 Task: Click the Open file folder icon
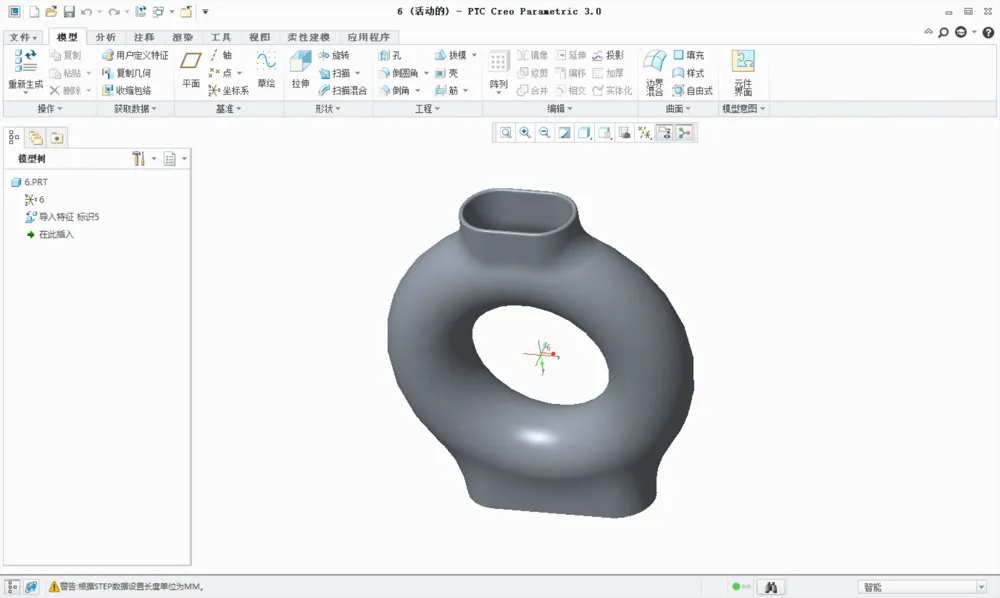coord(52,11)
